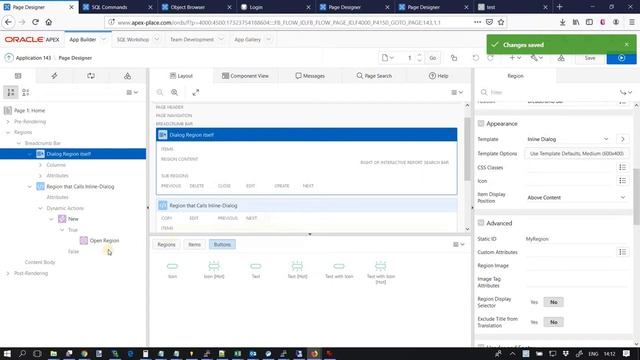Click the page lock icon in toolbar

pyautogui.click(x=454, y=58)
